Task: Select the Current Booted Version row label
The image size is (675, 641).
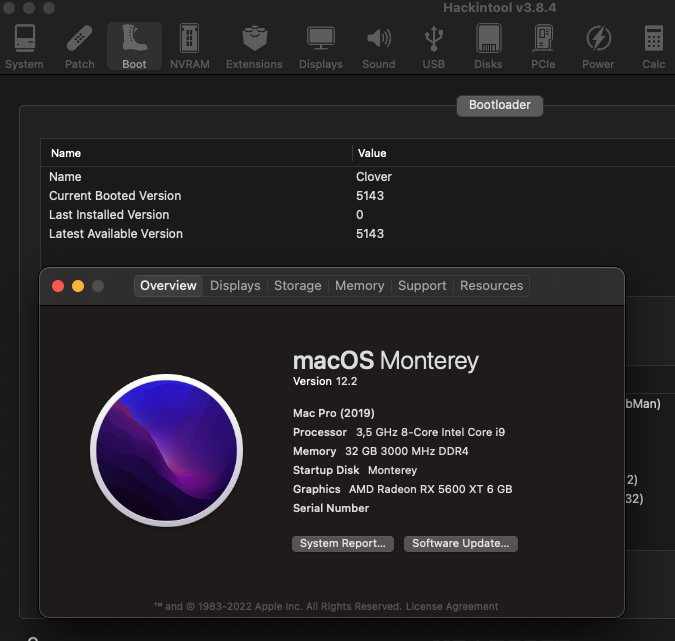Action: coord(115,196)
